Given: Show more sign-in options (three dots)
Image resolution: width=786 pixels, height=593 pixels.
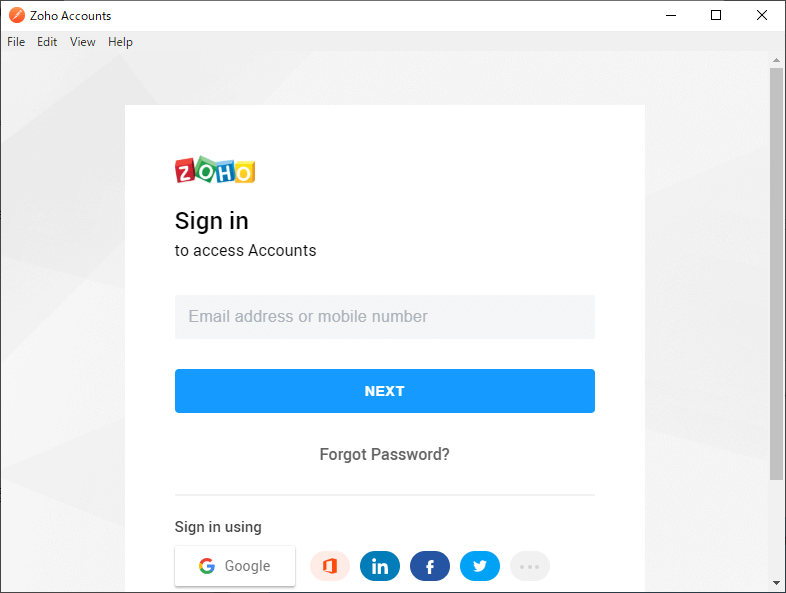Looking at the screenshot, I should coord(530,566).
